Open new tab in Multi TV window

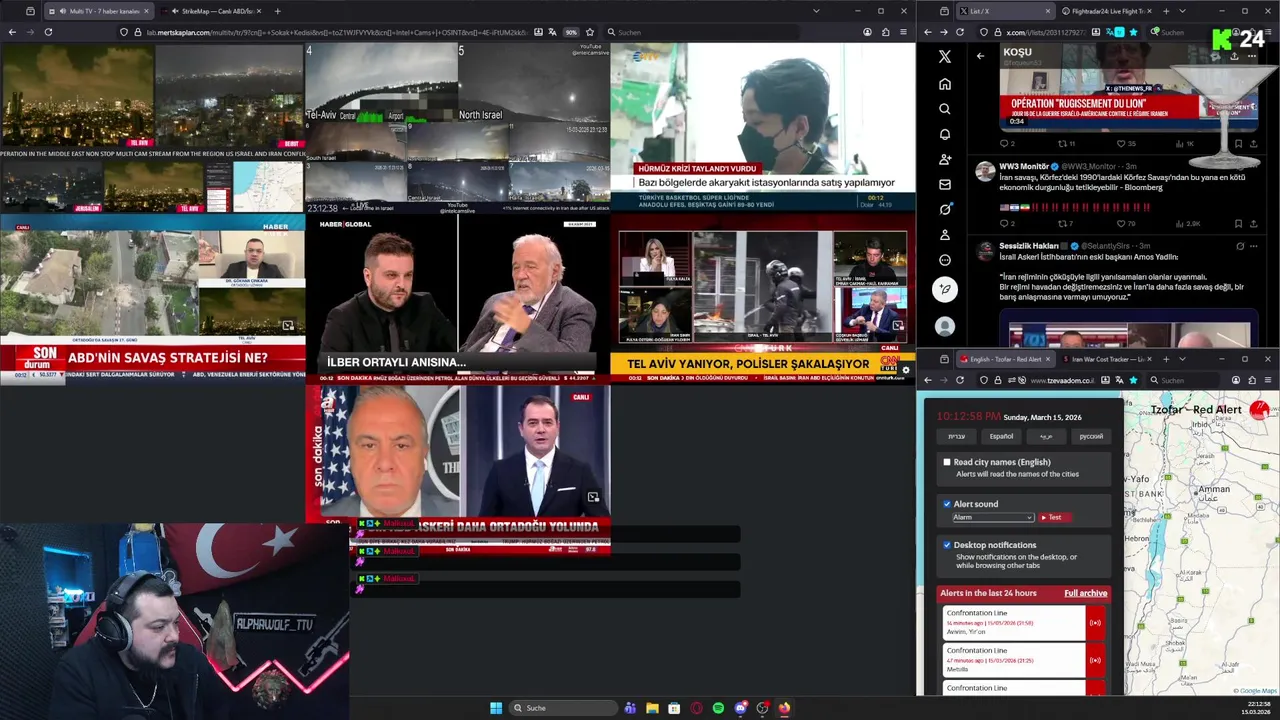click(277, 11)
